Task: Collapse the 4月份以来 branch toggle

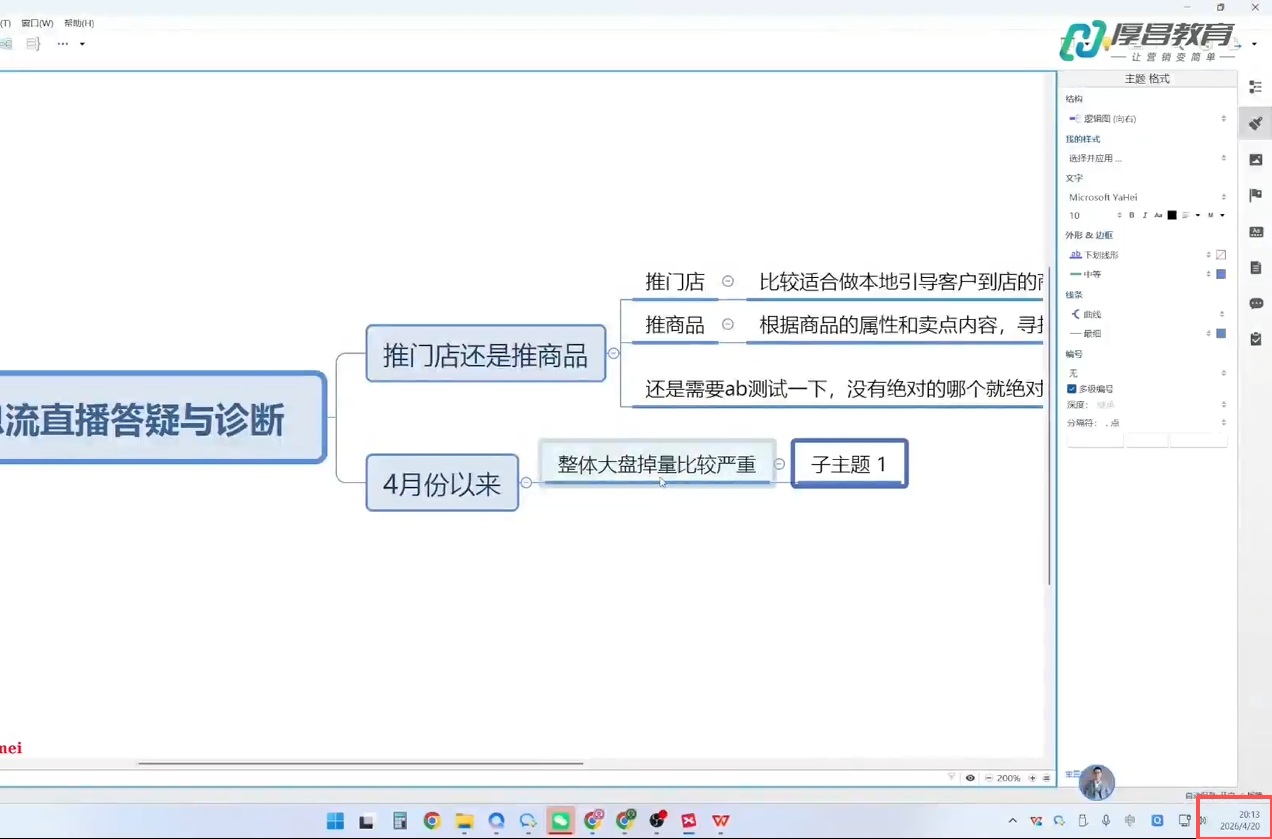Action: point(526,483)
